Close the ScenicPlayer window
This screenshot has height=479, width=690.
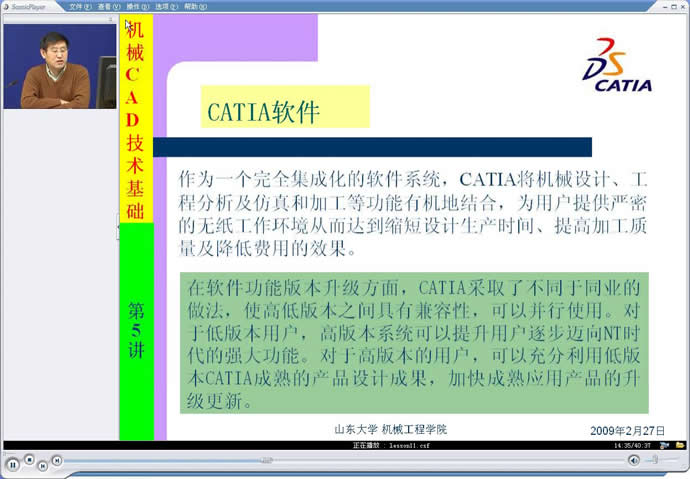pyautogui.click(x=683, y=7)
